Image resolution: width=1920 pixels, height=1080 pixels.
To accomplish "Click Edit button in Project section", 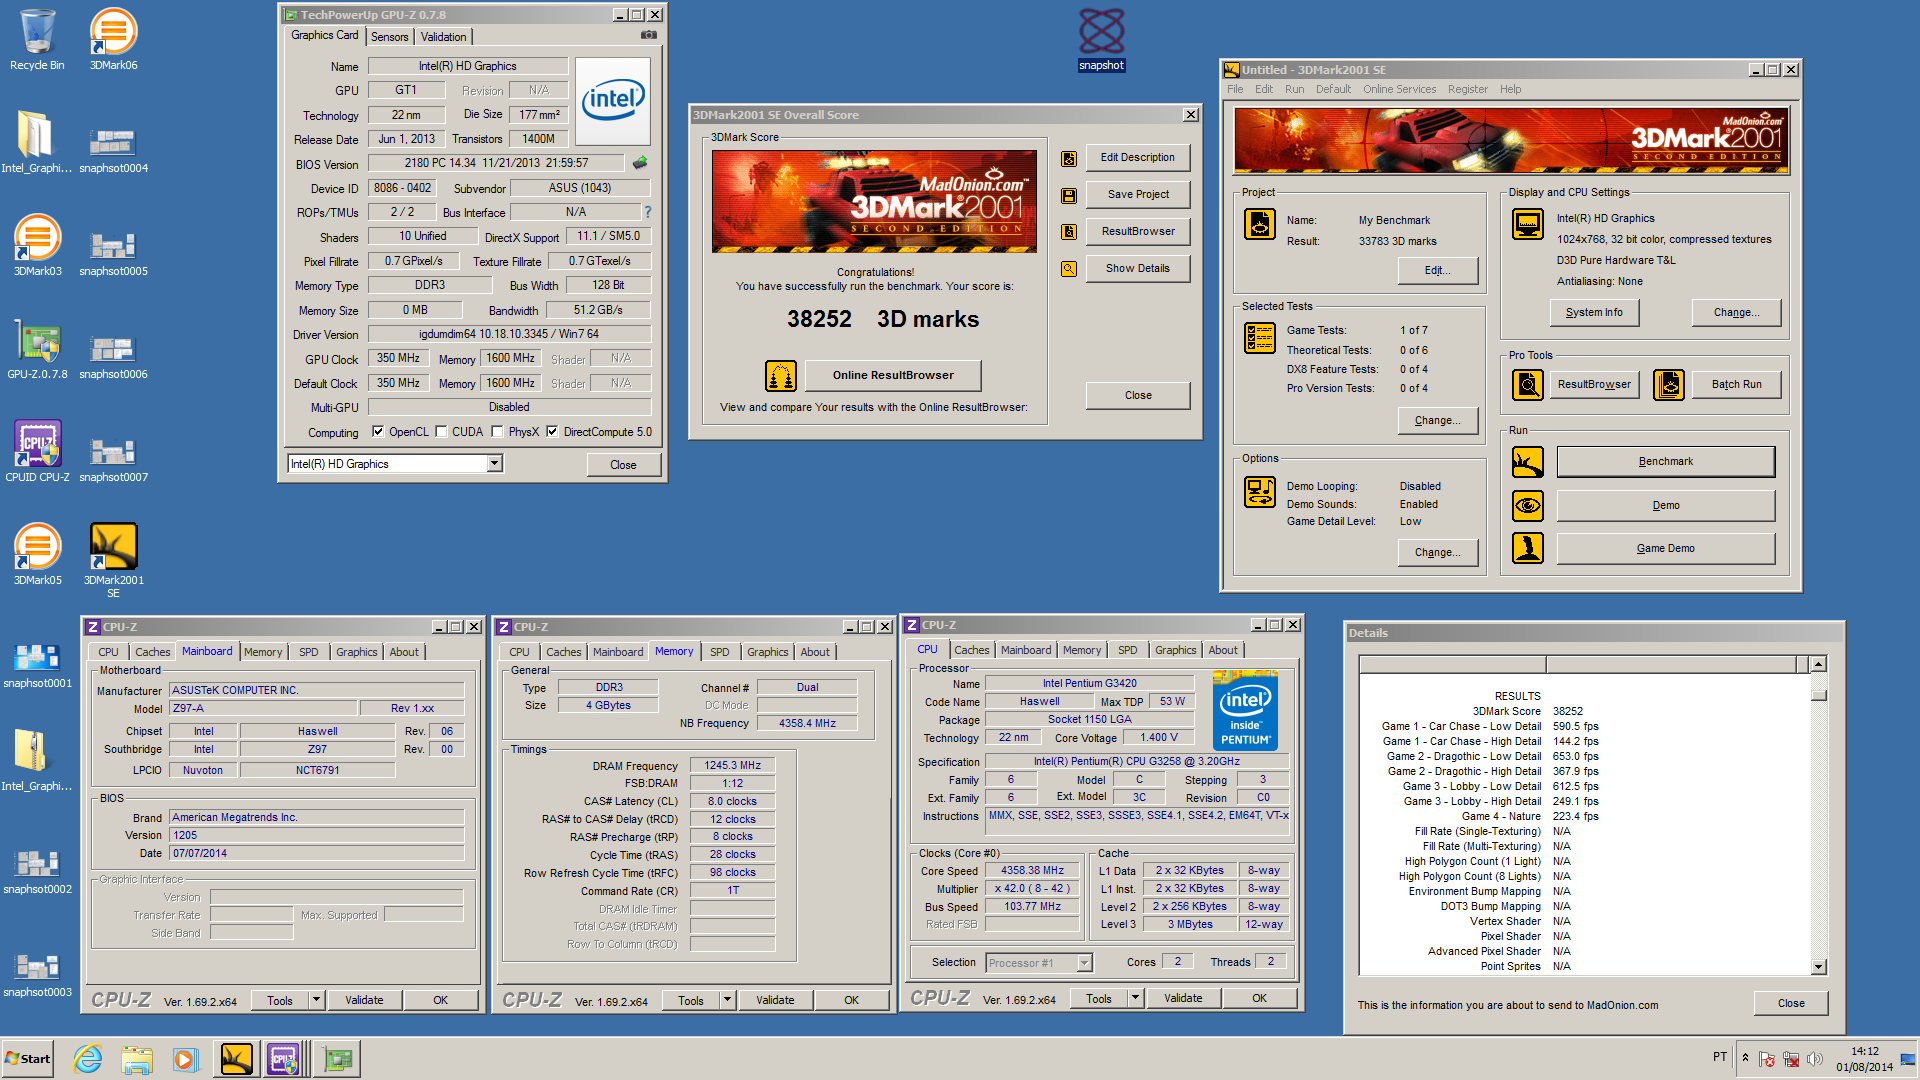I will [x=1437, y=271].
